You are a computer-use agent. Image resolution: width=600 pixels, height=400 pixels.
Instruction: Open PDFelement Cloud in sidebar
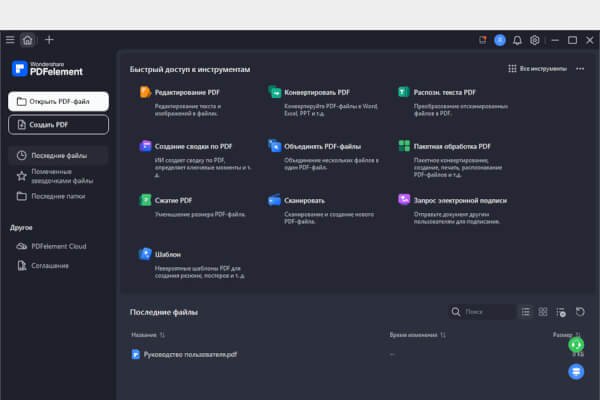click(x=58, y=246)
